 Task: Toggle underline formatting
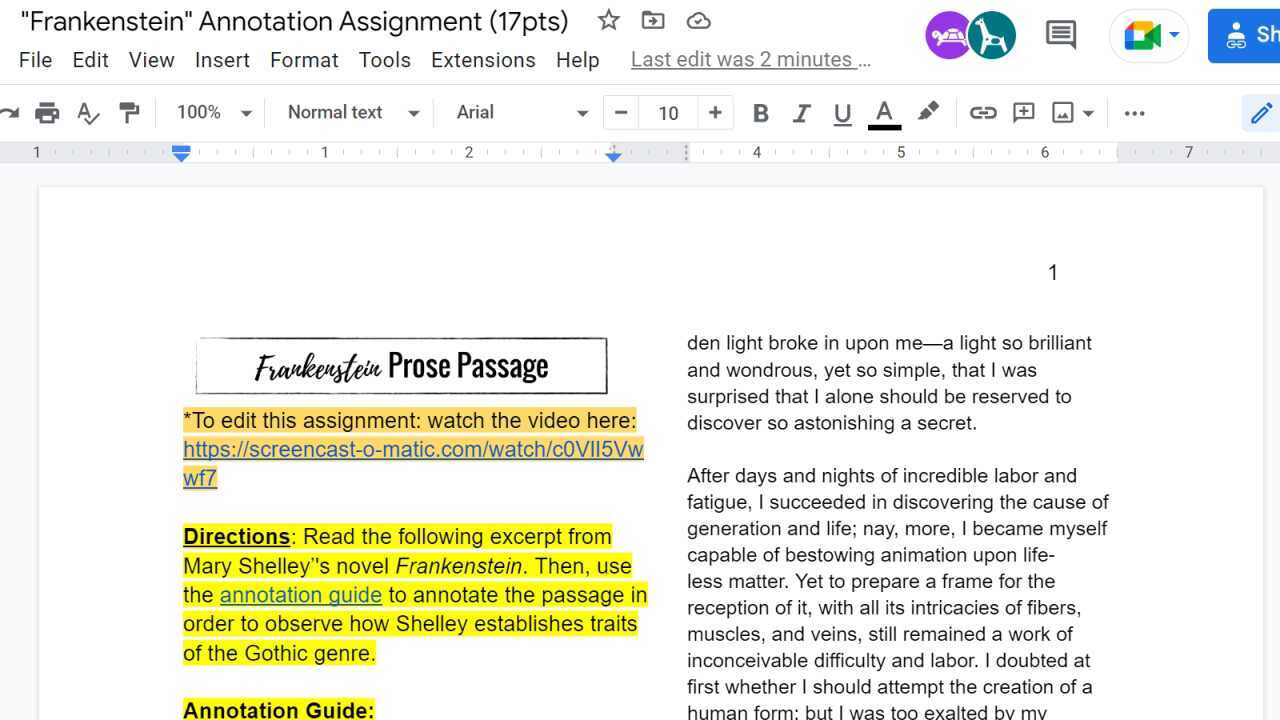[x=841, y=112]
